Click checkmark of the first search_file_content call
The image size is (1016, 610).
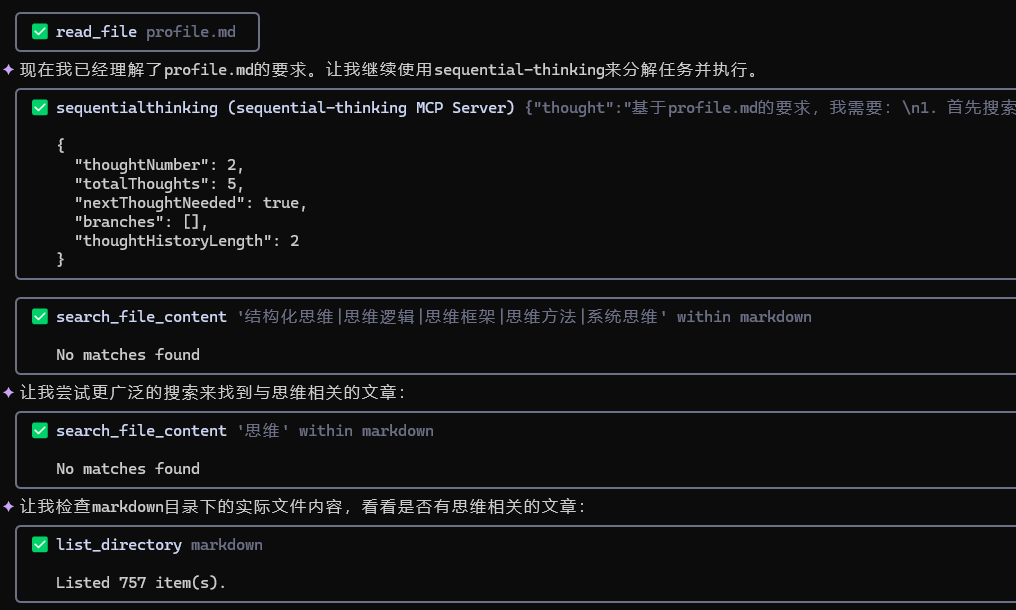point(40,316)
